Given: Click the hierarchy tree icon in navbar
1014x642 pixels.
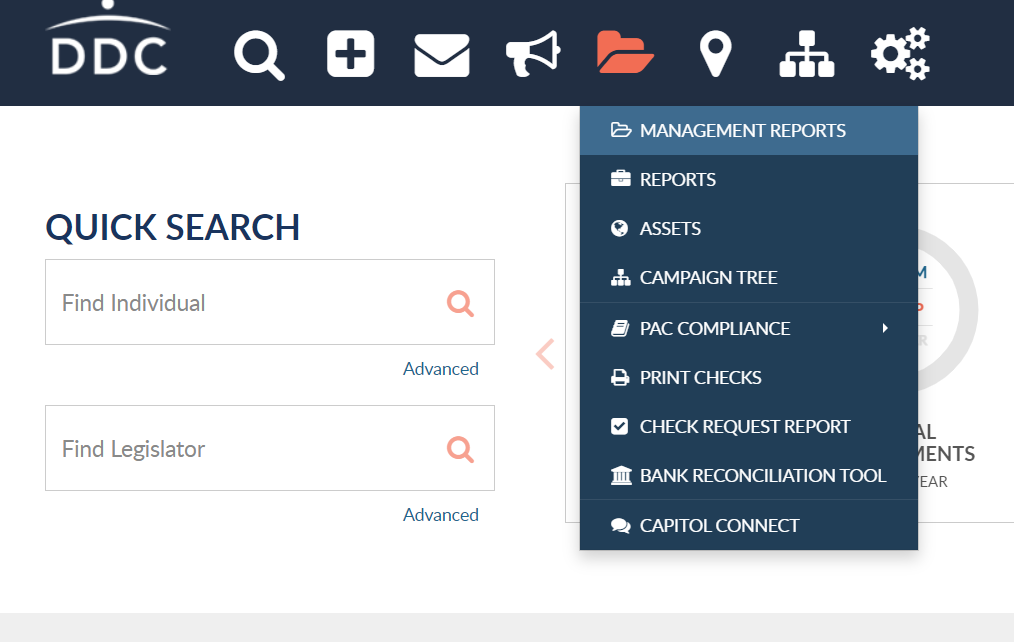Looking at the screenshot, I should click(x=807, y=54).
